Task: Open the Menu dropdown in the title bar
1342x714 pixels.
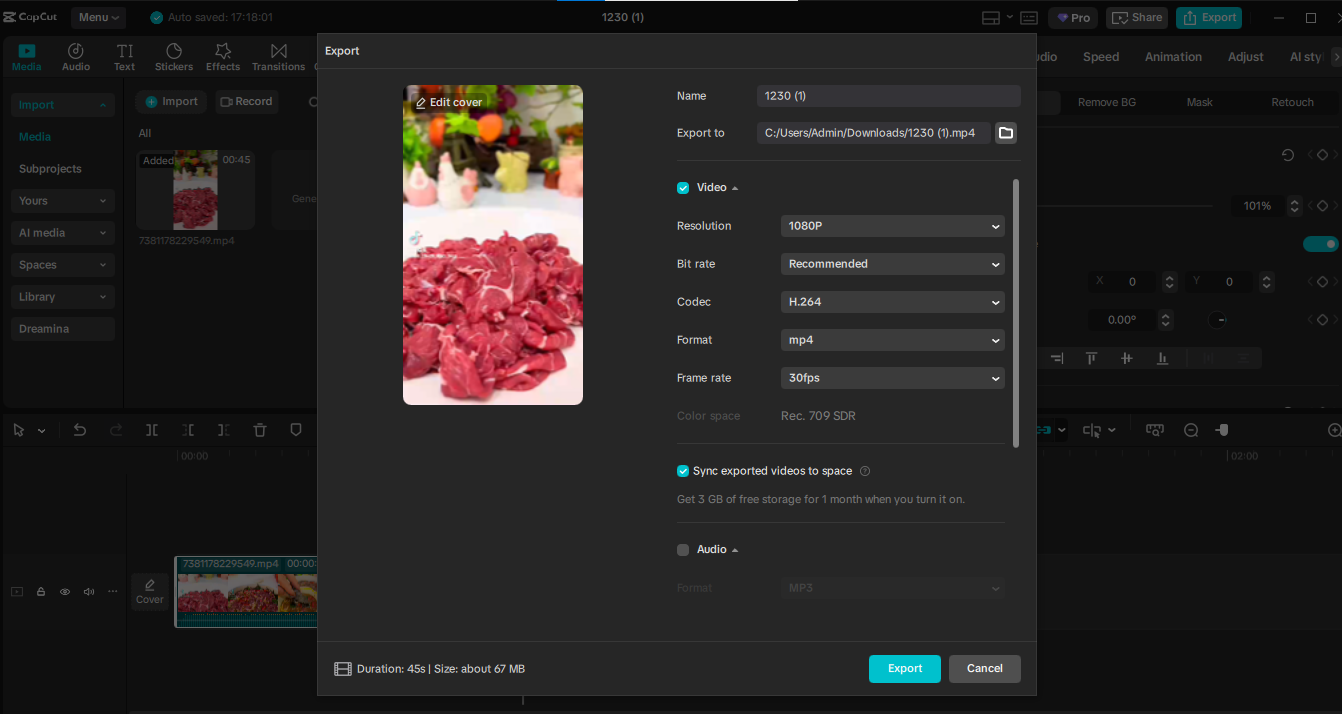Action: [98, 17]
